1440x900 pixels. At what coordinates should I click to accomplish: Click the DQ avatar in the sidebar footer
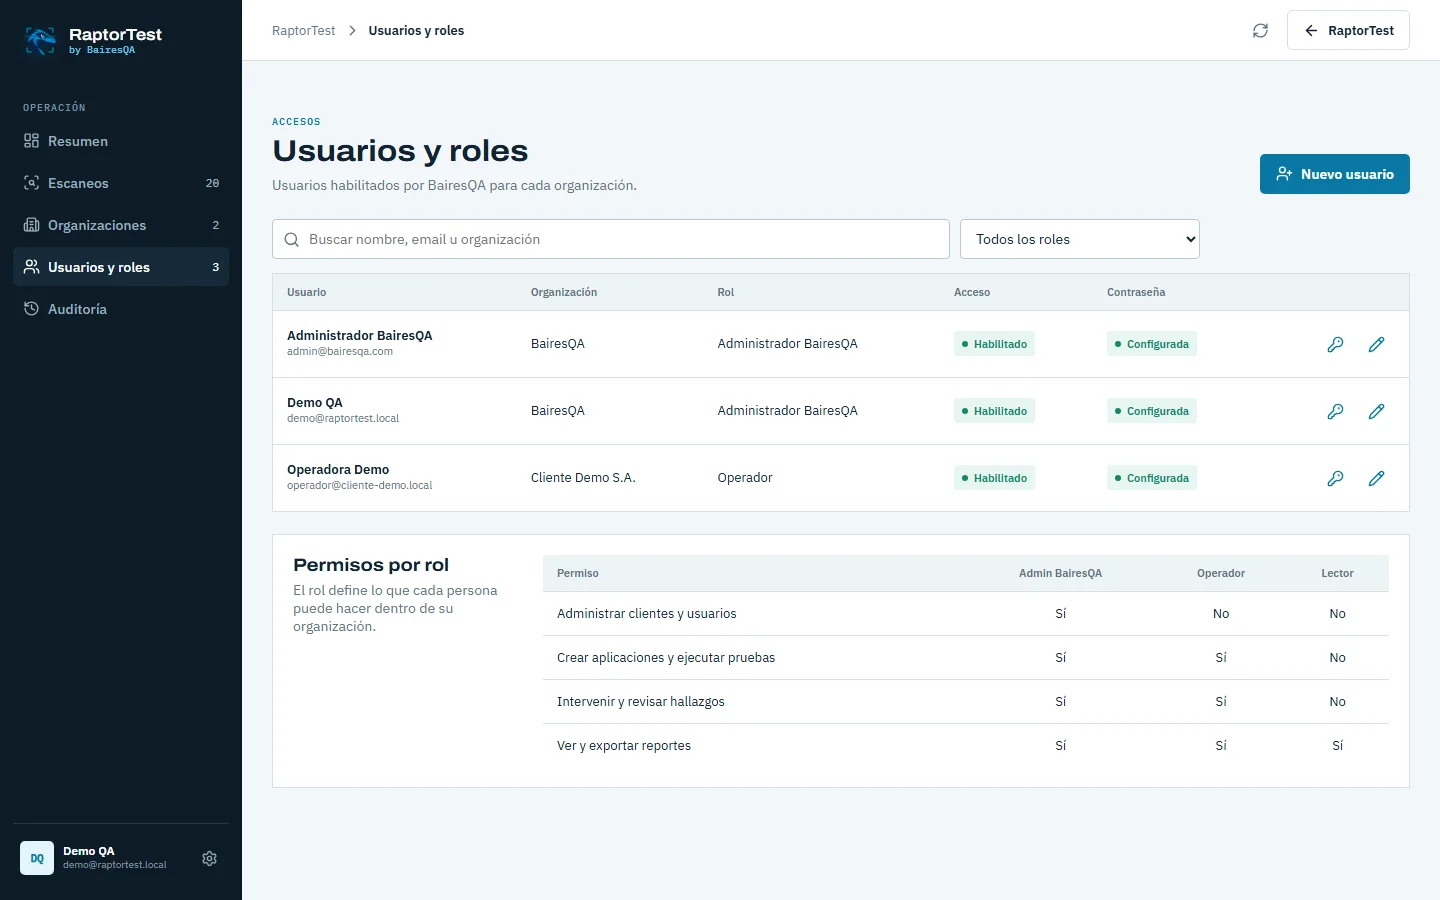[x=37, y=858]
